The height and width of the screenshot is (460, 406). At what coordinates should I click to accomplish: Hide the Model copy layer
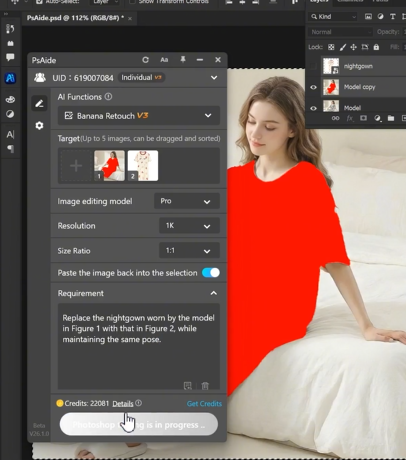[313, 87]
